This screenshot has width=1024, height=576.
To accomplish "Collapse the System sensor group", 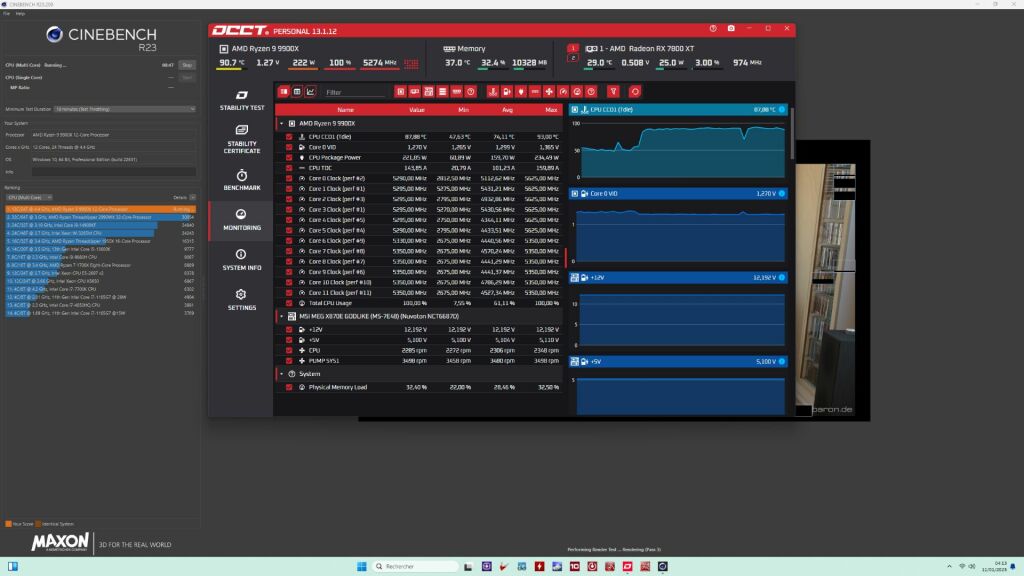I will [282, 374].
